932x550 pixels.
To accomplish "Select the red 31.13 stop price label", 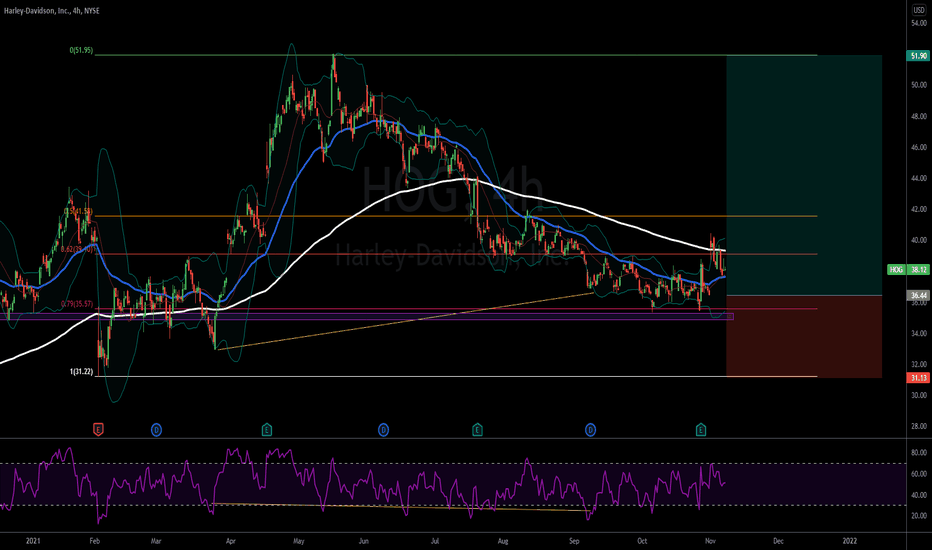I will (x=918, y=378).
